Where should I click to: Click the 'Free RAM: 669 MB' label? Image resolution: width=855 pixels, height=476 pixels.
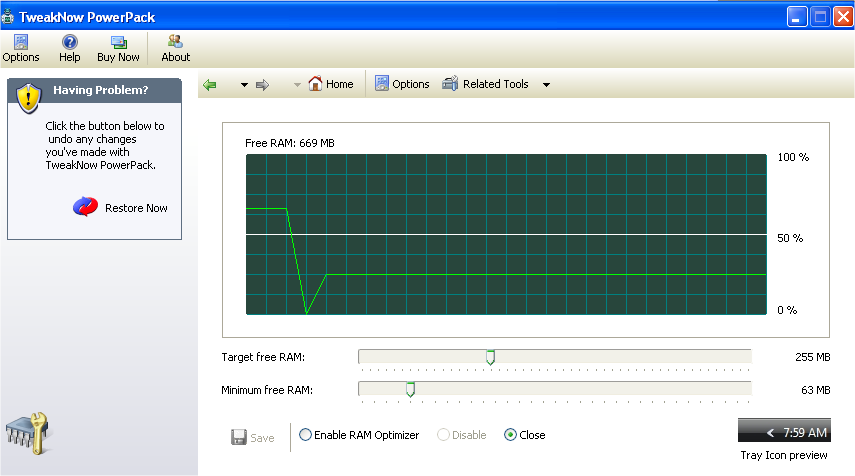point(290,143)
